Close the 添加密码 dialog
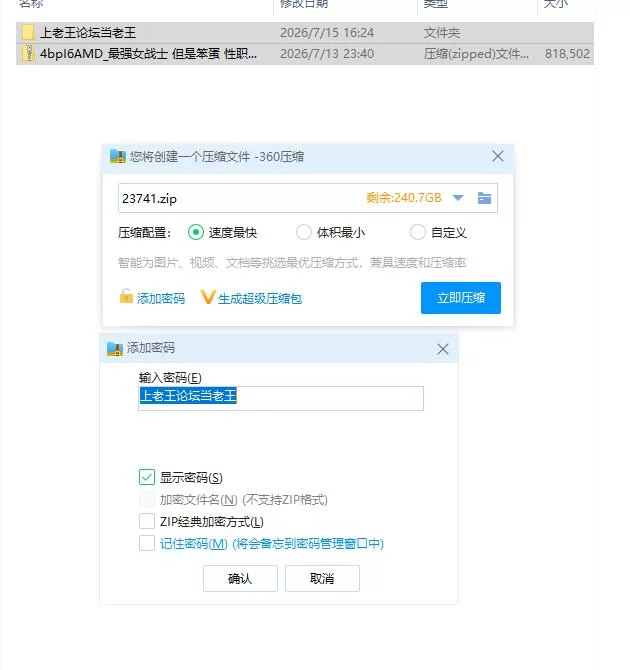Viewport: 630px width, 670px height. tap(442, 349)
